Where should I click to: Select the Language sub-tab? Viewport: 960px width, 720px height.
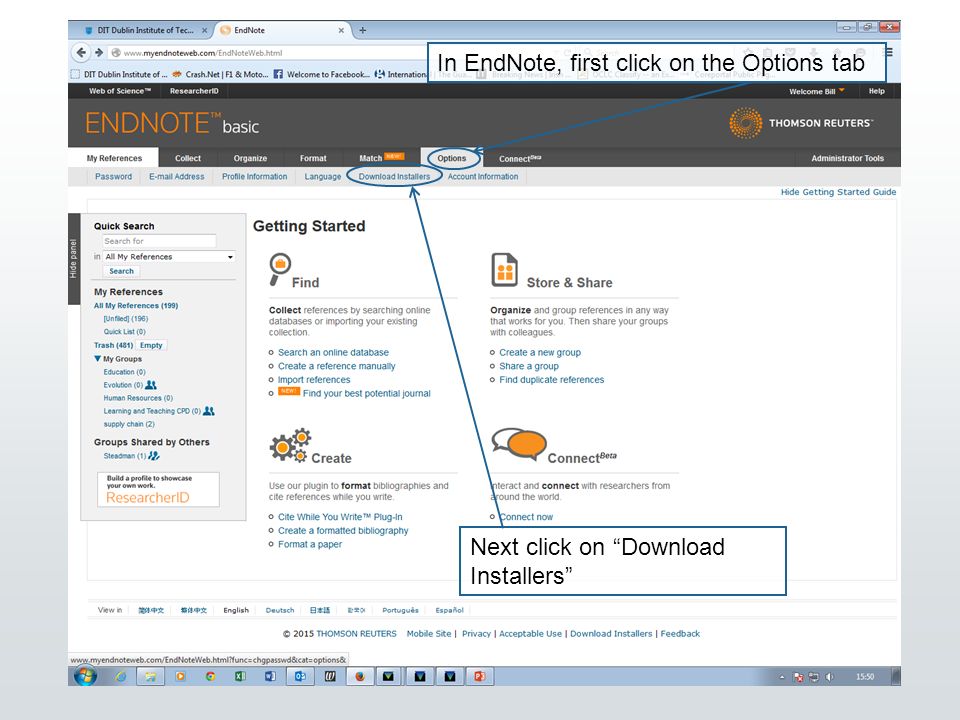(323, 176)
